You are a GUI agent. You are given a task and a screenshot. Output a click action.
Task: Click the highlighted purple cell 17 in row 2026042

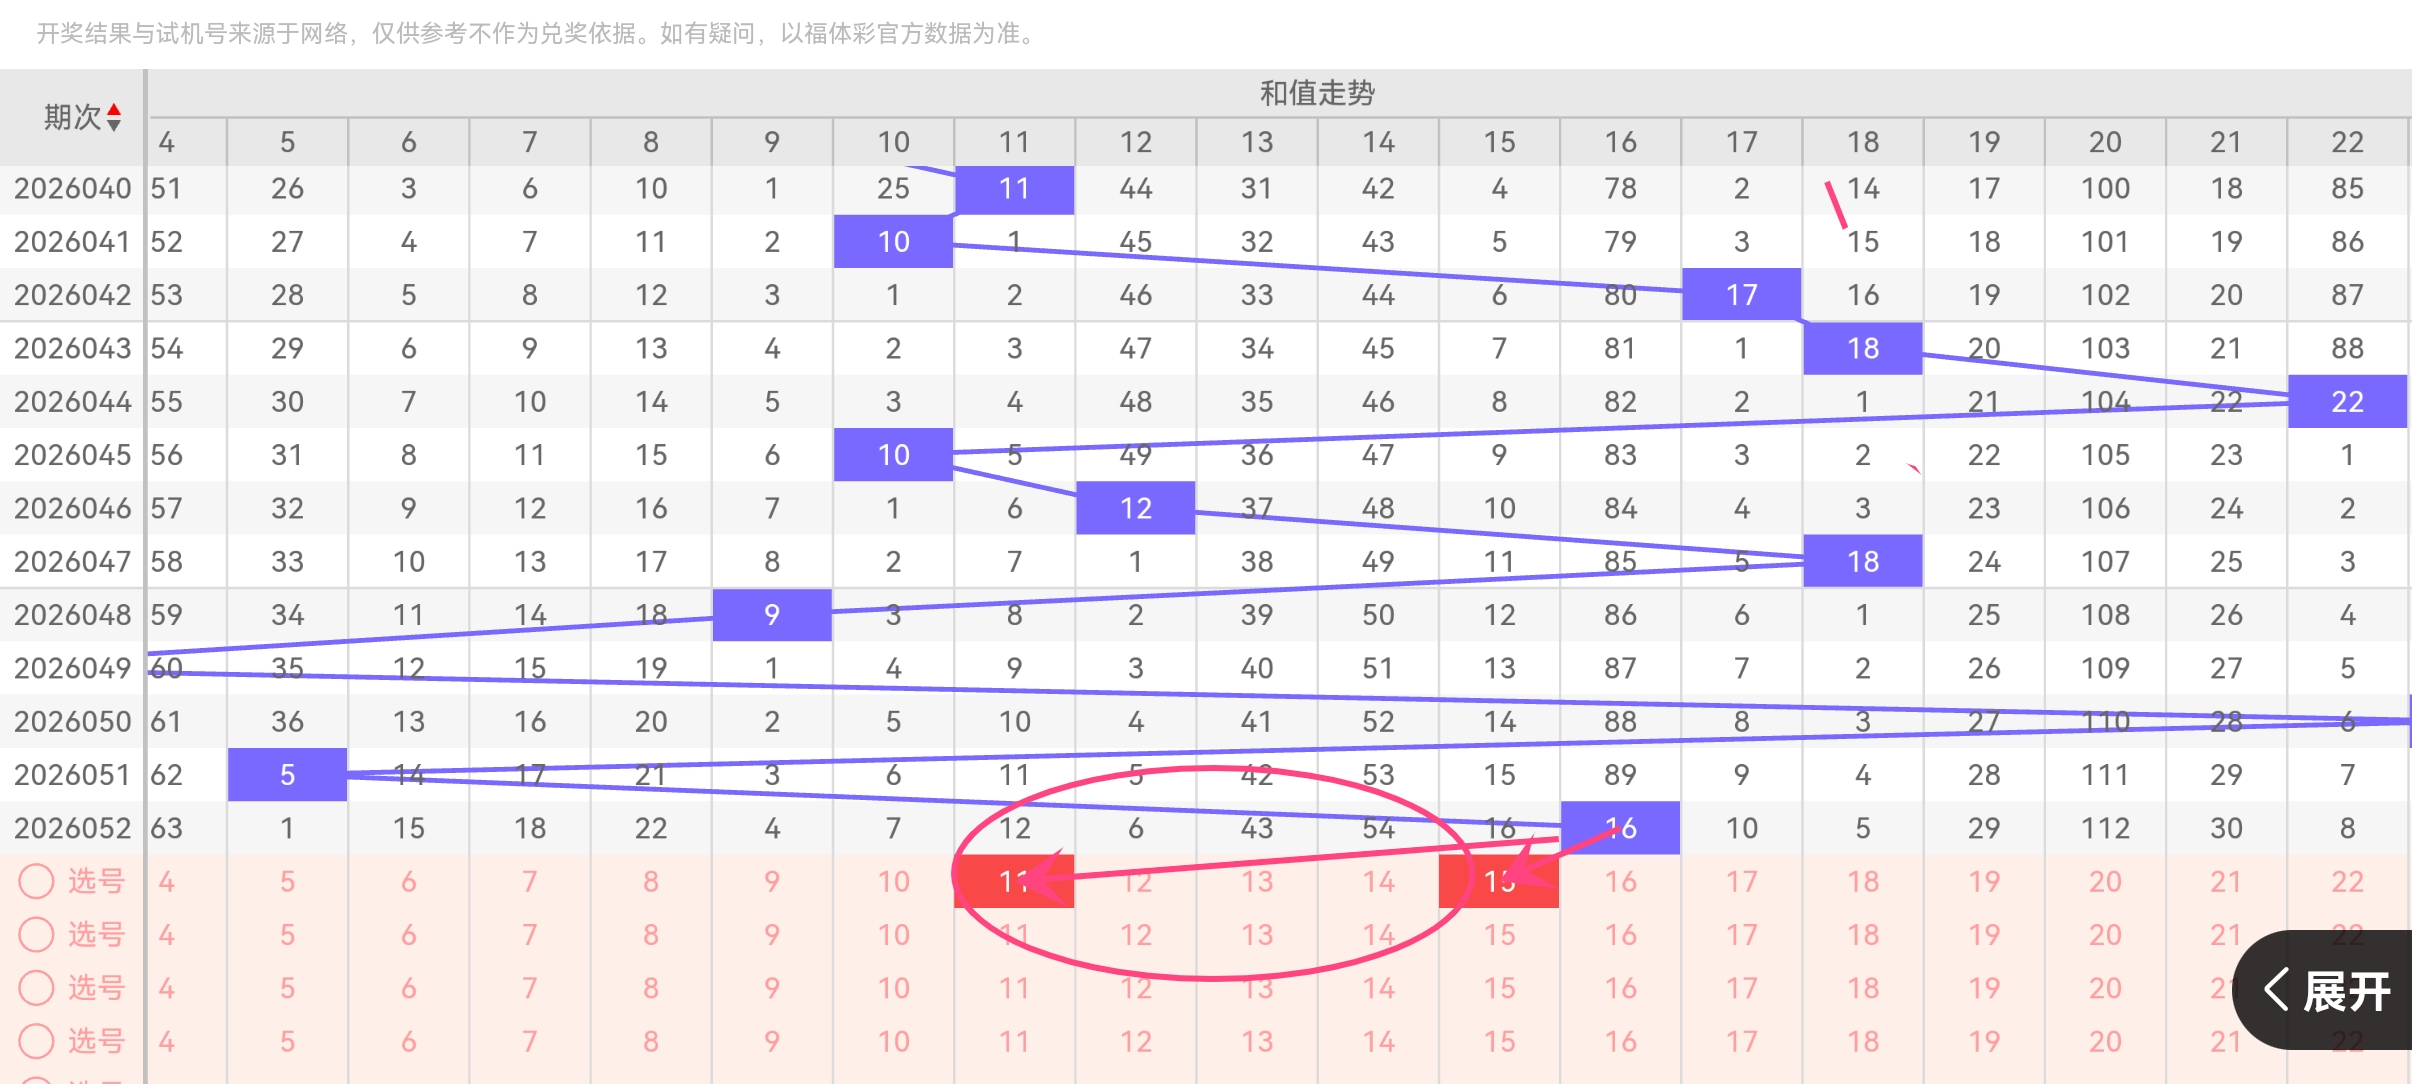tap(1741, 294)
